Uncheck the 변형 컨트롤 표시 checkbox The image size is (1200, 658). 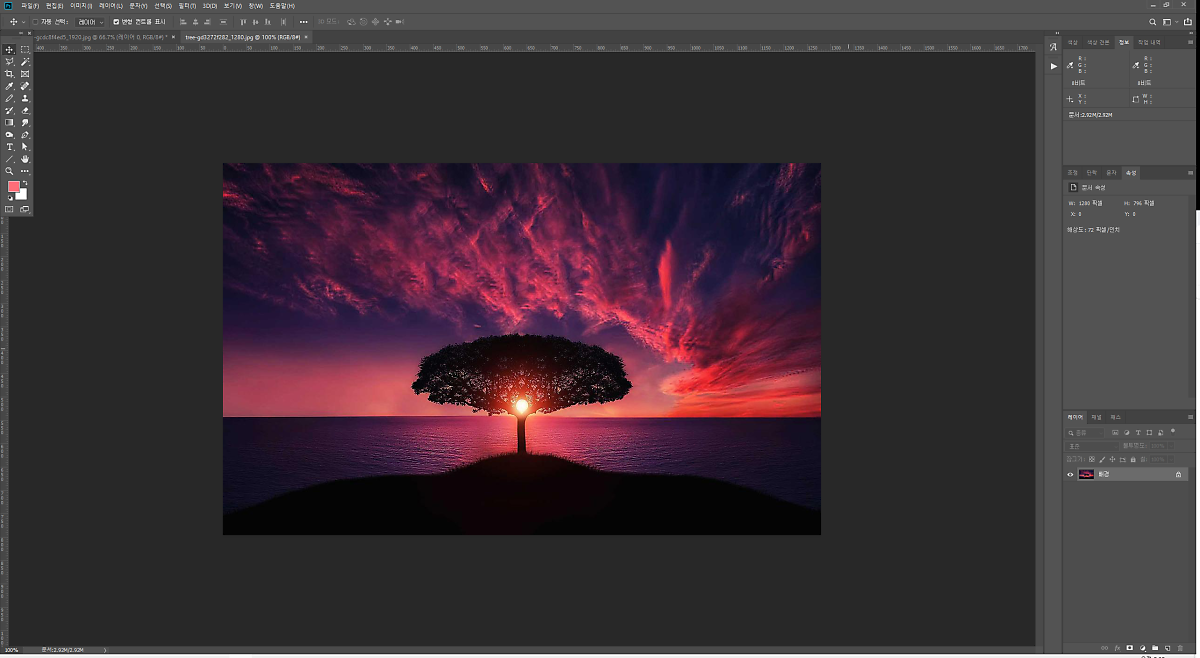[116, 21]
